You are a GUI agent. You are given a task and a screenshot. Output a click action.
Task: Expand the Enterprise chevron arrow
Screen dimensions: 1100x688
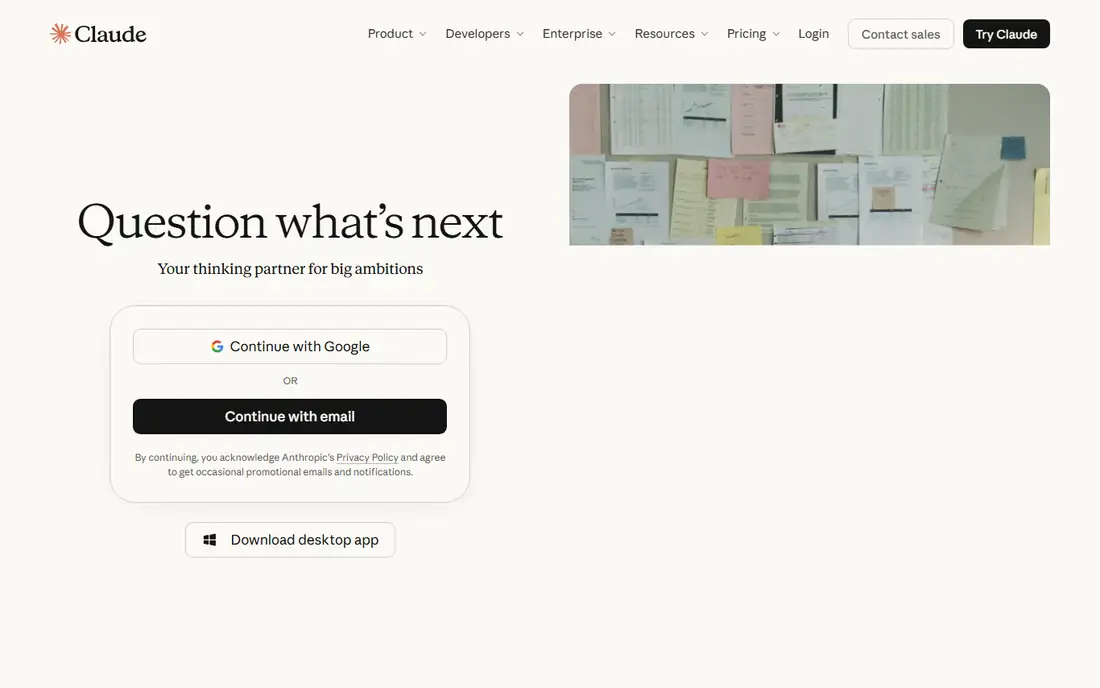coord(612,34)
